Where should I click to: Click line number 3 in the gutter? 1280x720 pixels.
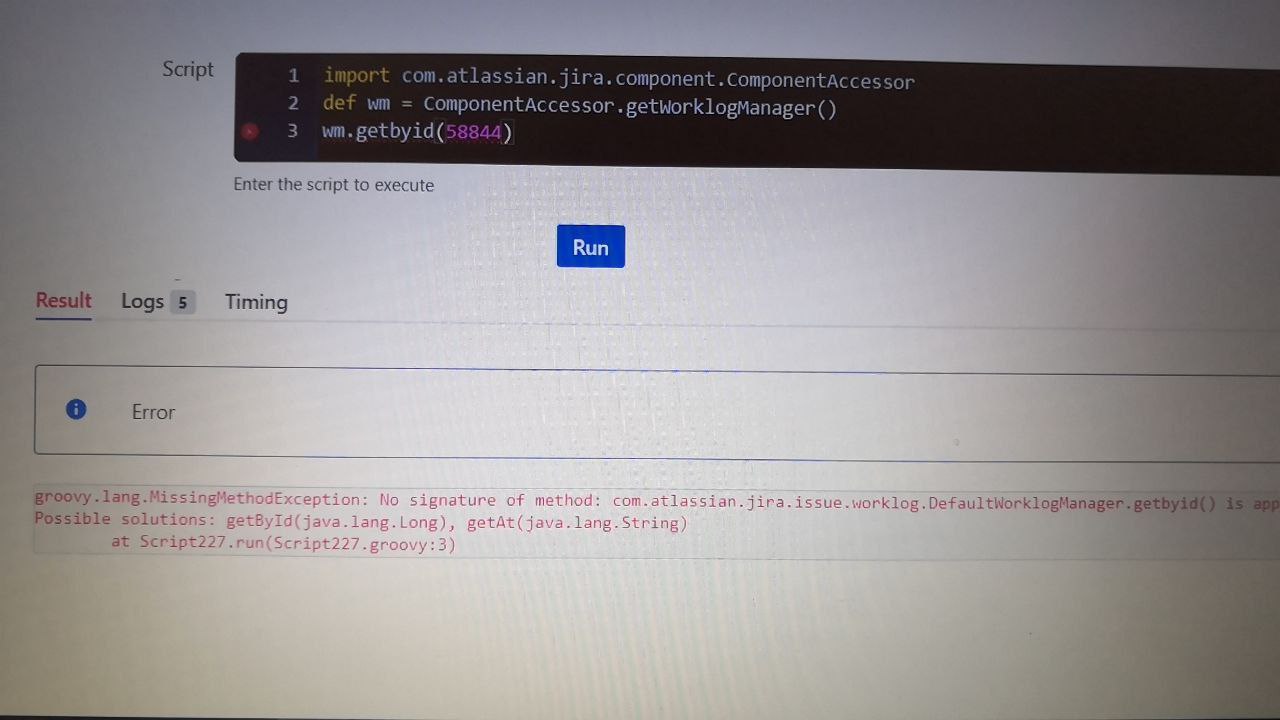click(x=292, y=131)
